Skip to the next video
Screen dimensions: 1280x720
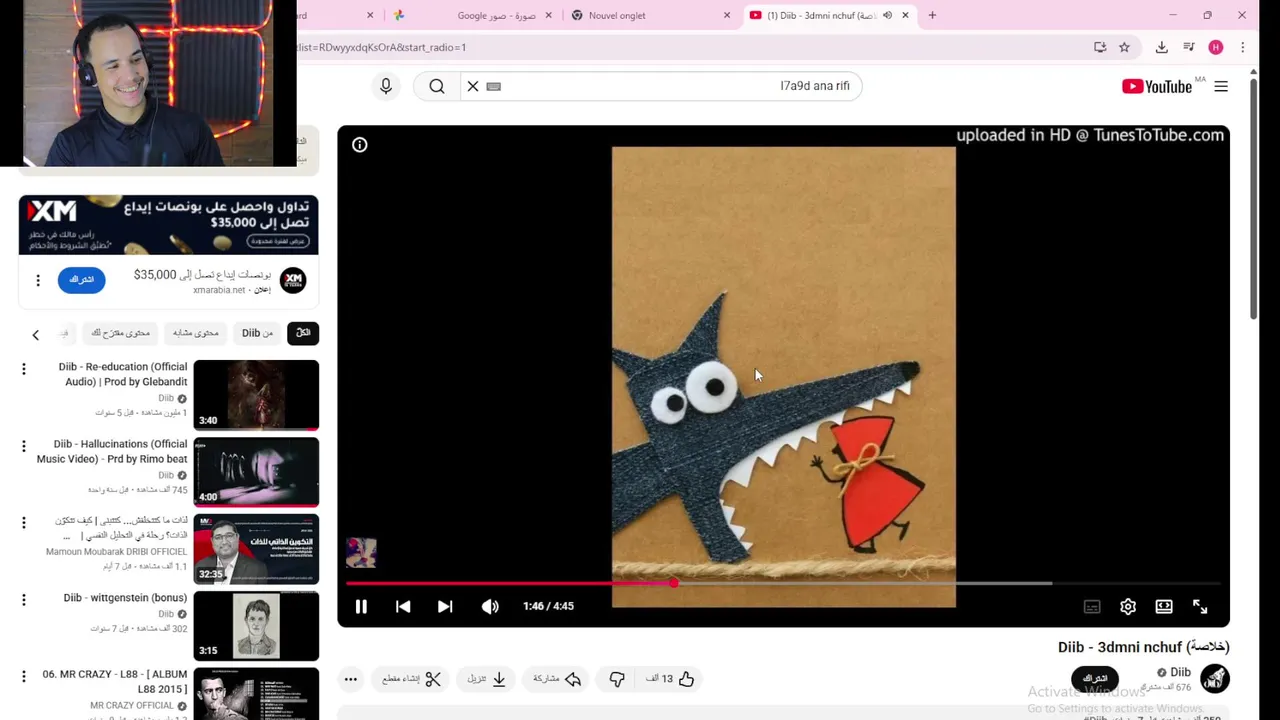pyautogui.click(x=445, y=606)
